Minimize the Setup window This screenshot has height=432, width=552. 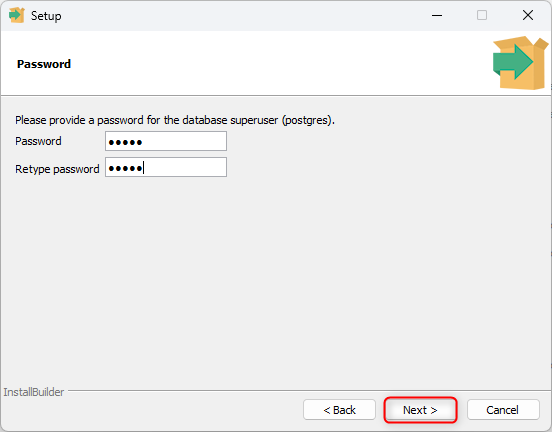[x=437, y=15]
